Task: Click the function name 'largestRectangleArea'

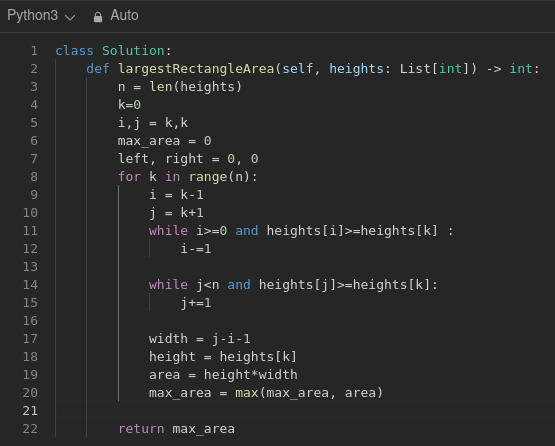Action: [196, 69]
